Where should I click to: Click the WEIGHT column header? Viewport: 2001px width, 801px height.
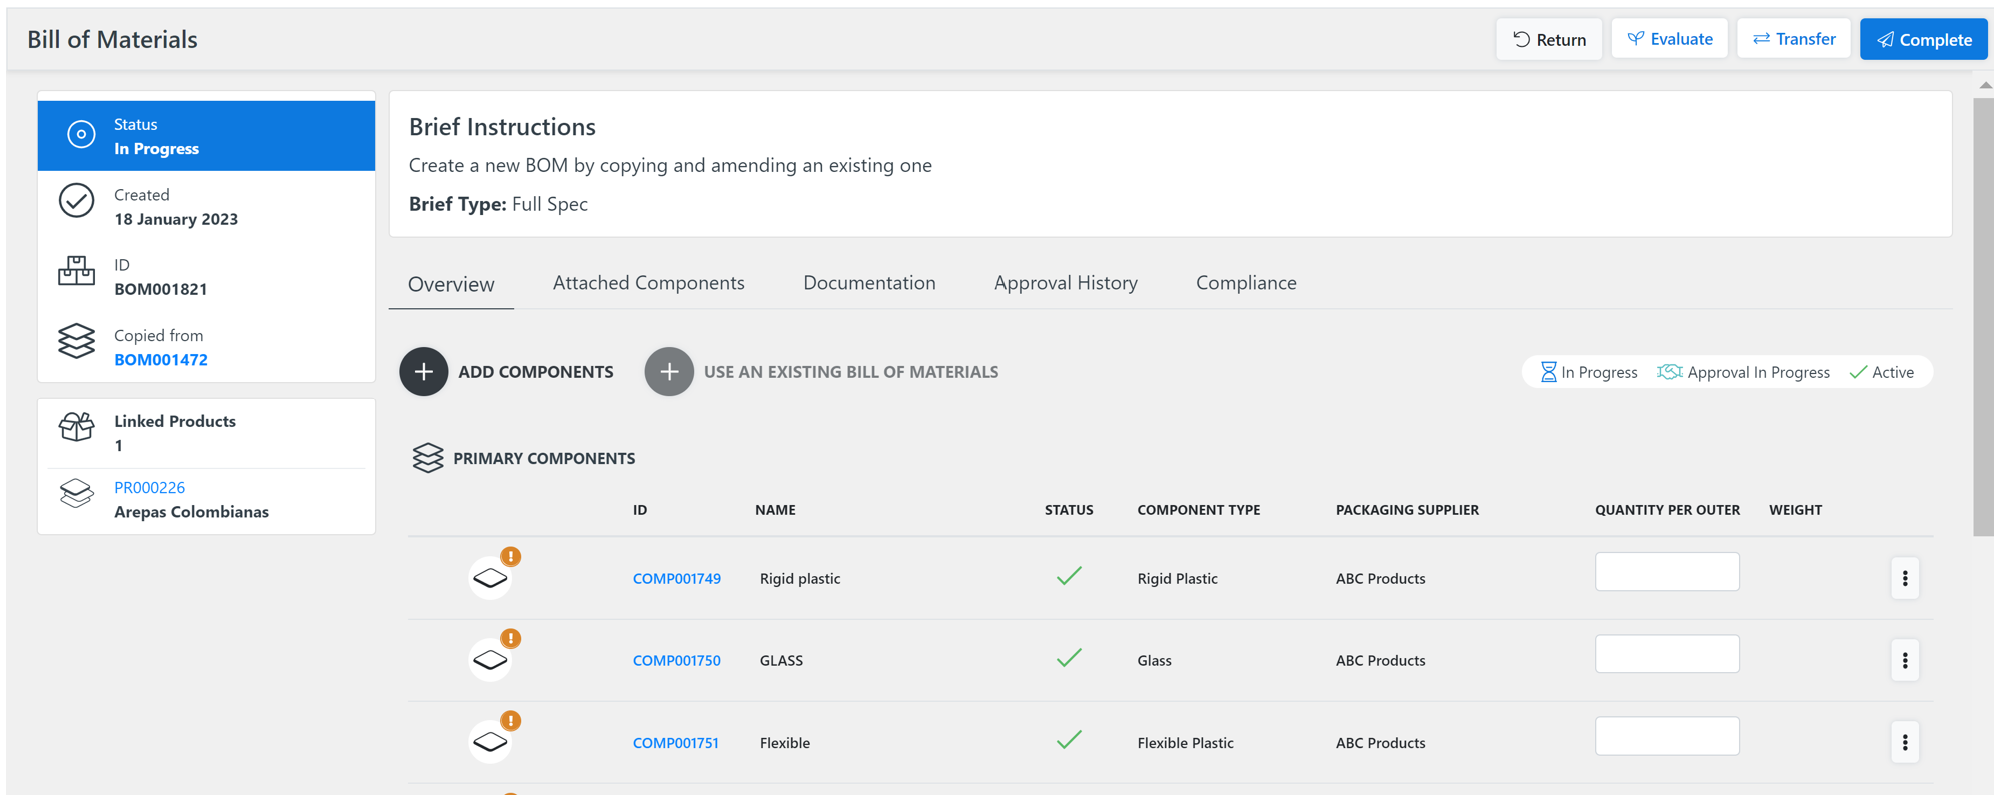(1795, 510)
